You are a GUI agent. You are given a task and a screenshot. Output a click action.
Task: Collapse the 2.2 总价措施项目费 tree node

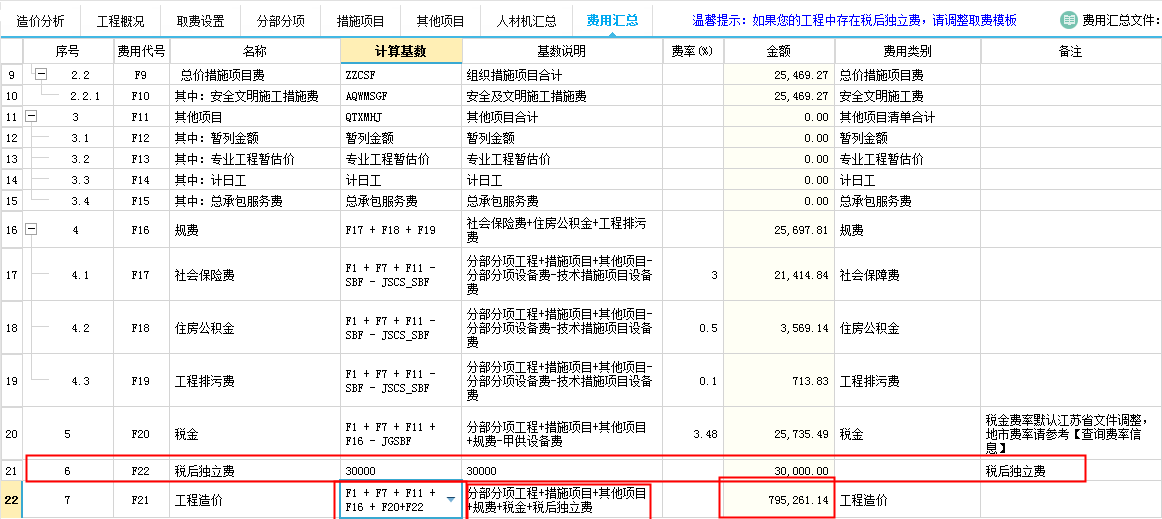point(41,75)
